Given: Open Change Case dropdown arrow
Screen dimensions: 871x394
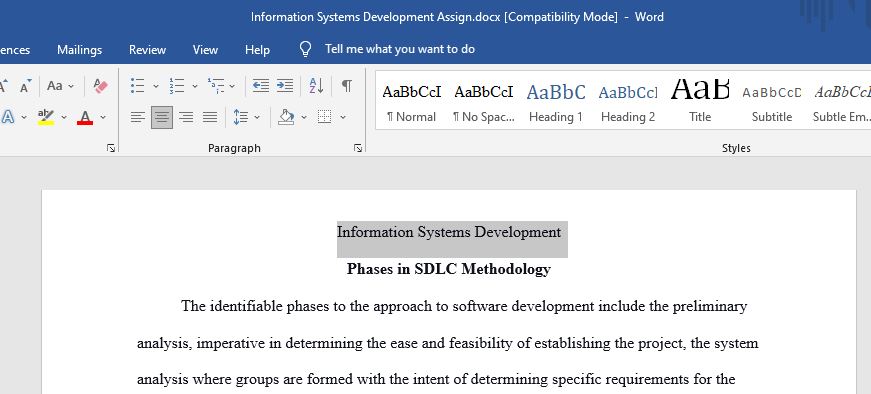Looking at the screenshot, I should (71, 86).
